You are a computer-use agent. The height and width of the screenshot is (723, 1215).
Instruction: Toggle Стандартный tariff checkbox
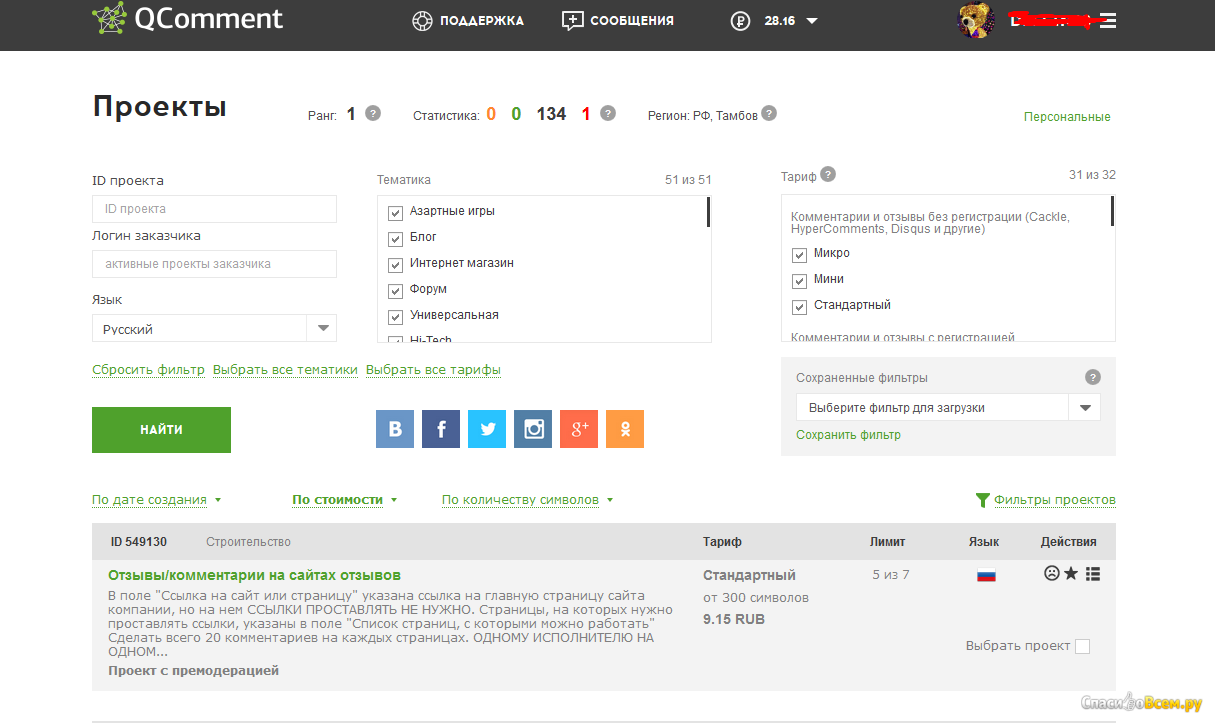pos(799,307)
